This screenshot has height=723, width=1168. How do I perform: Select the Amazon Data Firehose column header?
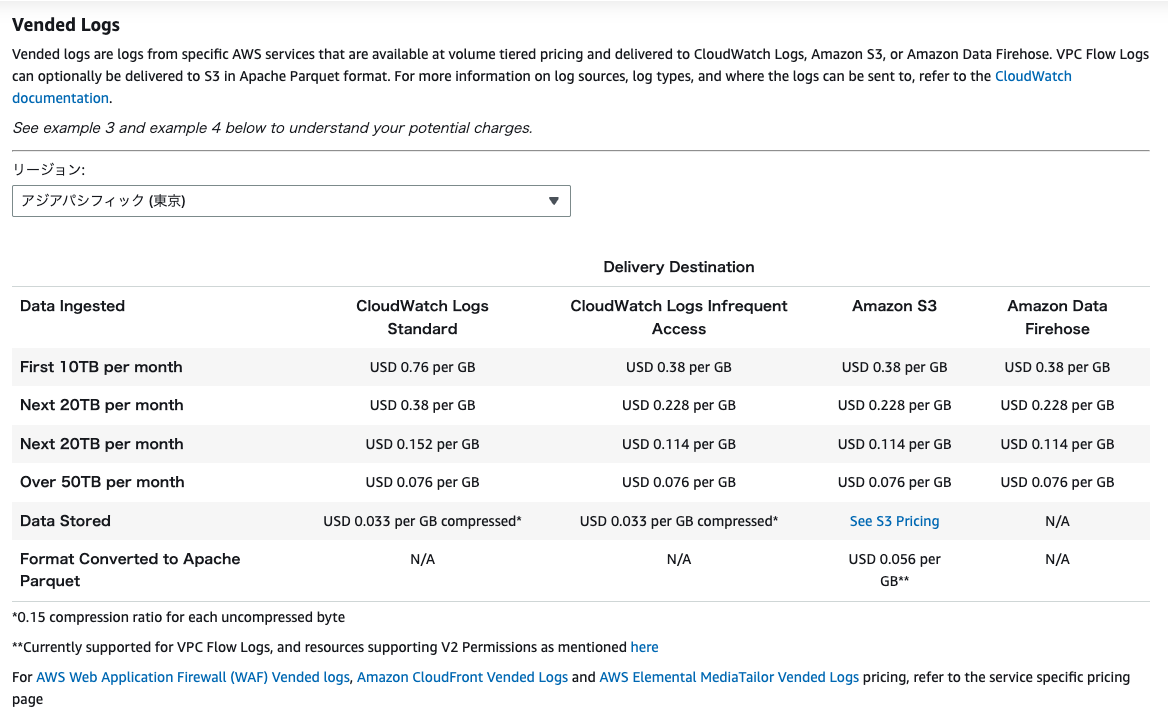[1057, 317]
